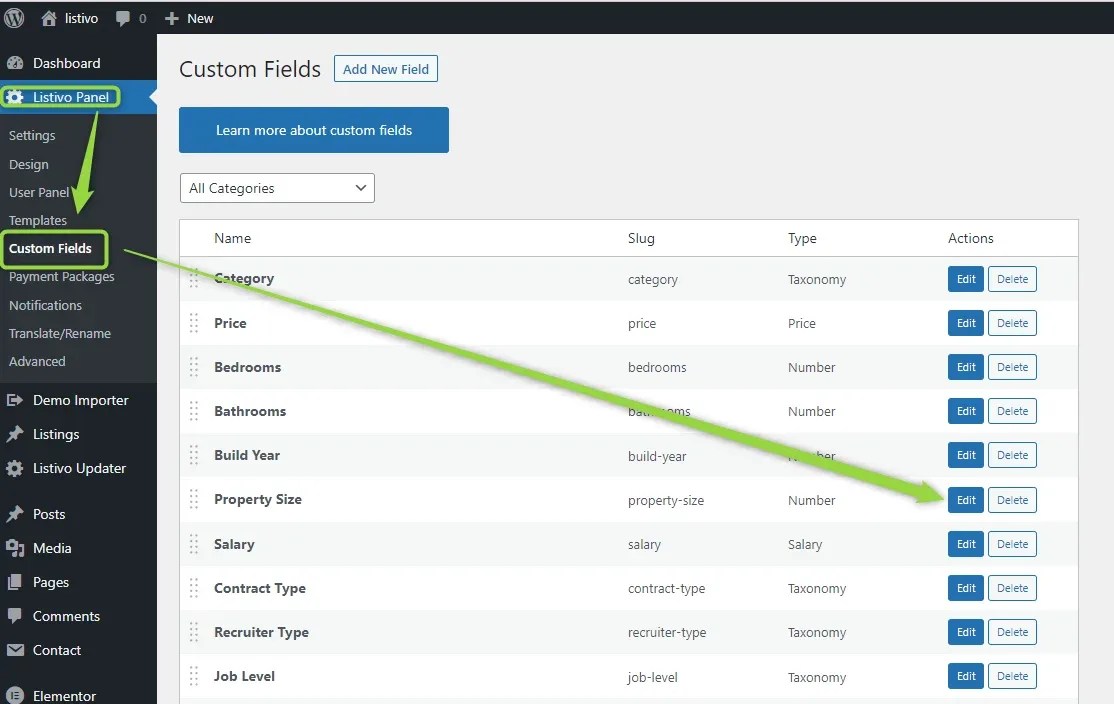The height and width of the screenshot is (704, 1114).
Task: Open Notifications submenu item
Action: coord(45,305)
